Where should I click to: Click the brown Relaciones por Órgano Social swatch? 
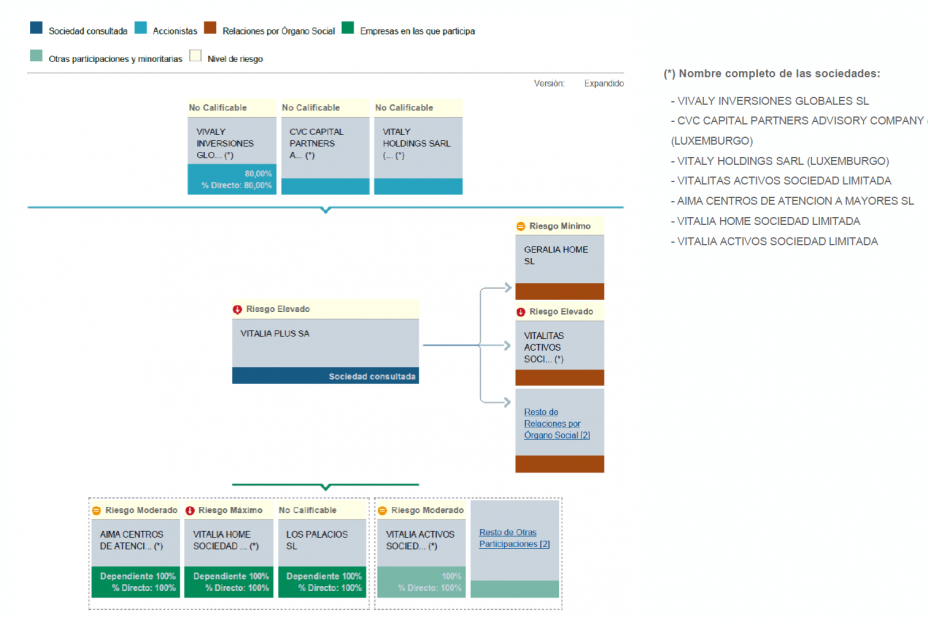[x=211, y=30]
